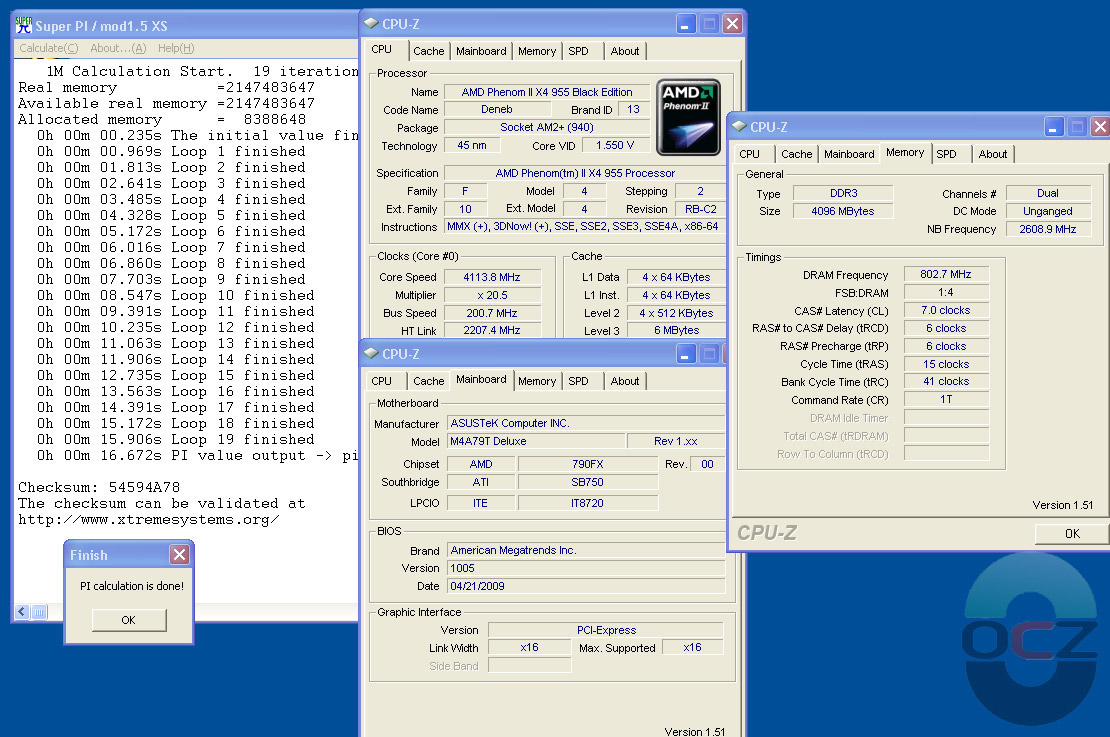Image resolution: width=1110 pixels, height=737 pixels.
Task: Select Cache tab in Mainboard CPU-Z window
Action: tap(428, 381)
